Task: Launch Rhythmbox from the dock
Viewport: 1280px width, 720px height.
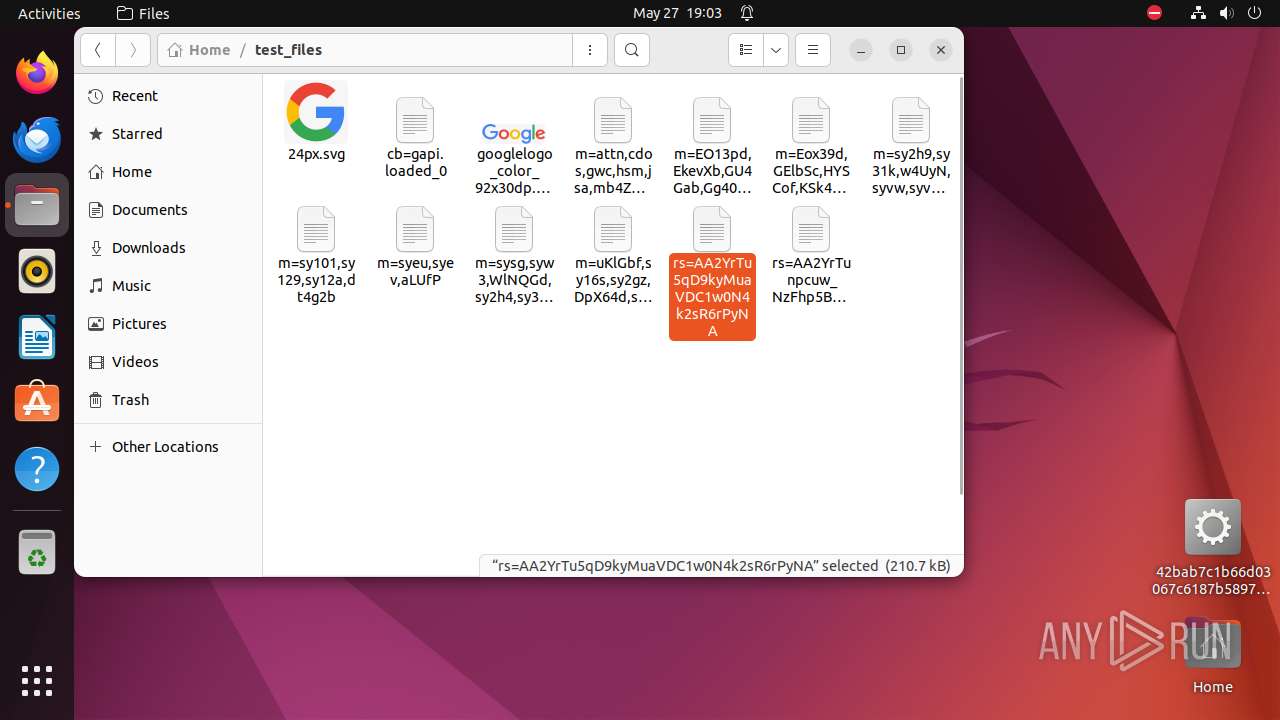Action: pyautogui.click(x=37, y=271)
